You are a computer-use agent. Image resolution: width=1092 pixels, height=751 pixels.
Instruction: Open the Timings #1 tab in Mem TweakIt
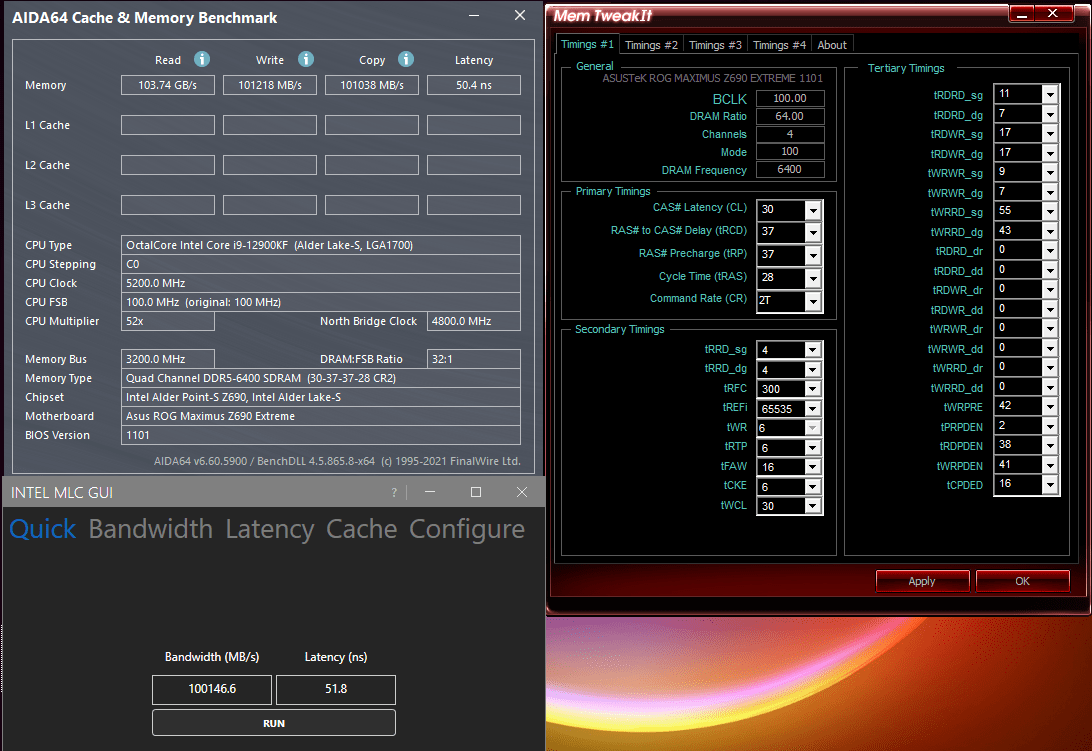pos(587,44)
